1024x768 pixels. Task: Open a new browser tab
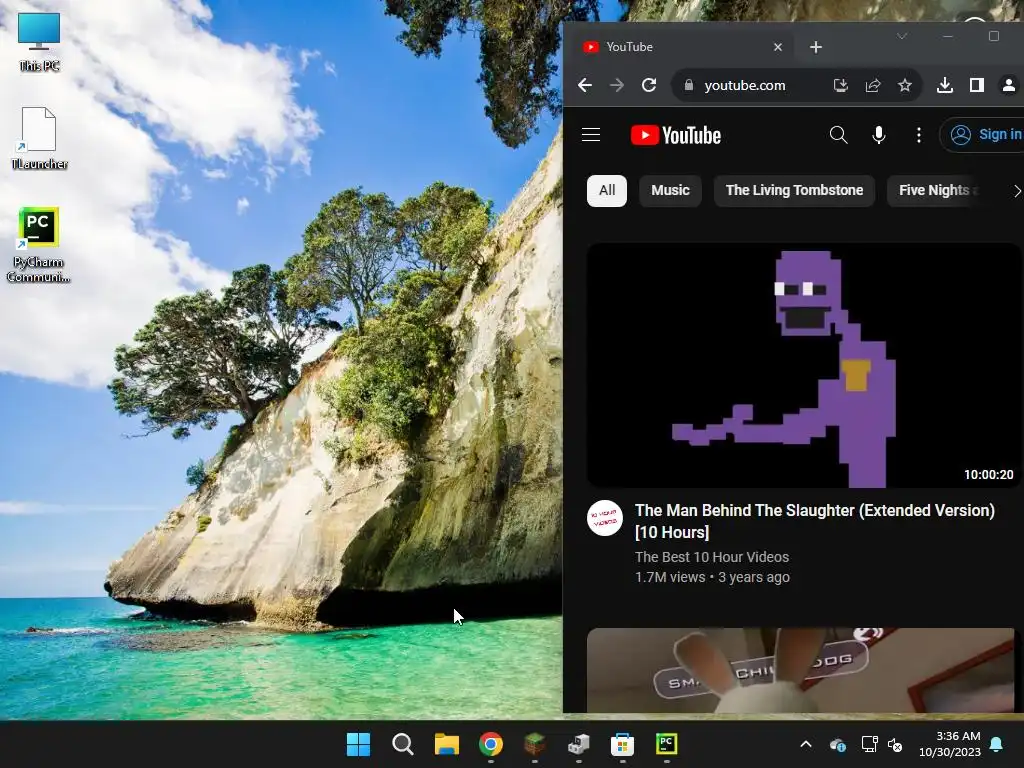[x=816, y=47]
